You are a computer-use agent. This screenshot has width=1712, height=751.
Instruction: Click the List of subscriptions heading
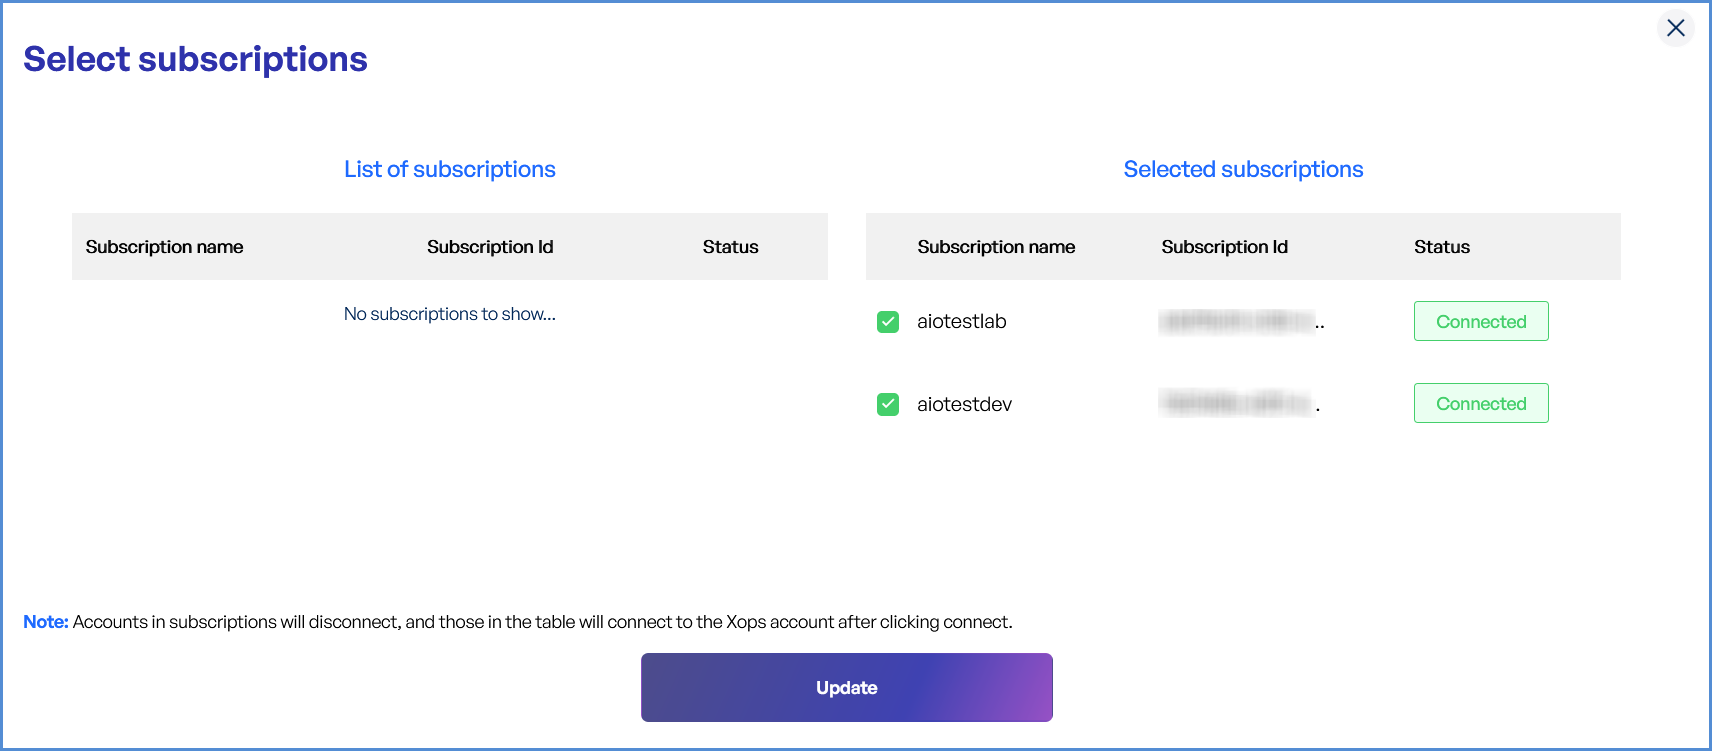(450, 170)
